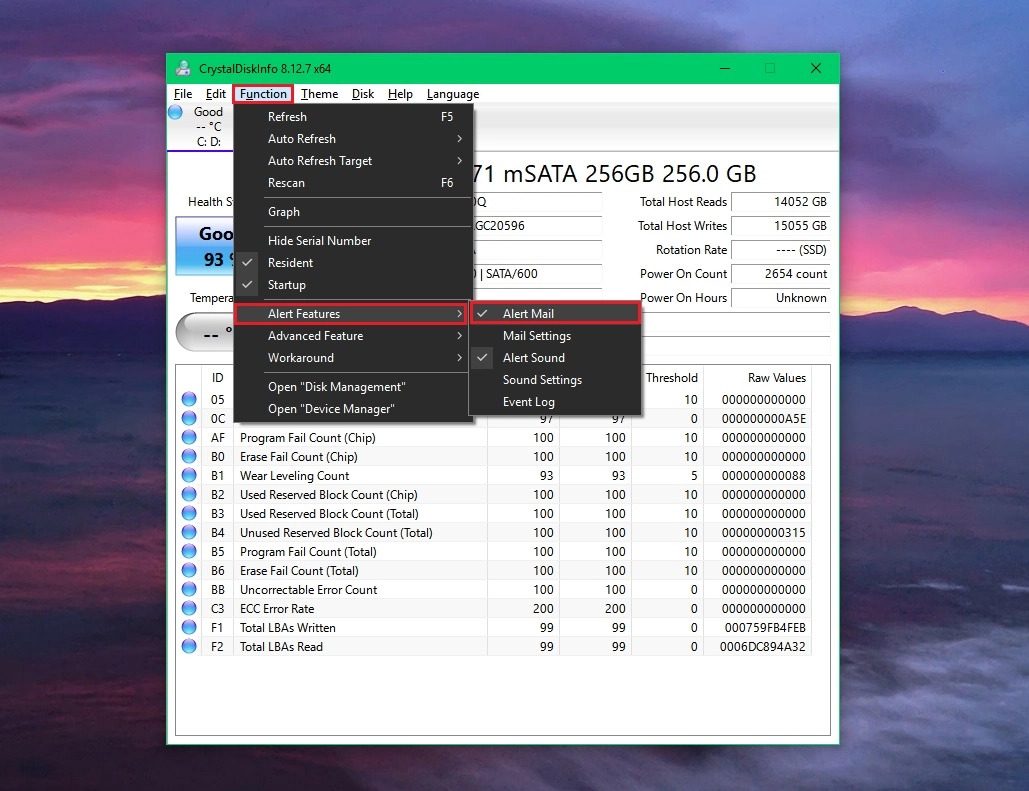The image size is (1029, 791).
Task: Toggle the Alert Sound option
Action: [x=555, y=358]
